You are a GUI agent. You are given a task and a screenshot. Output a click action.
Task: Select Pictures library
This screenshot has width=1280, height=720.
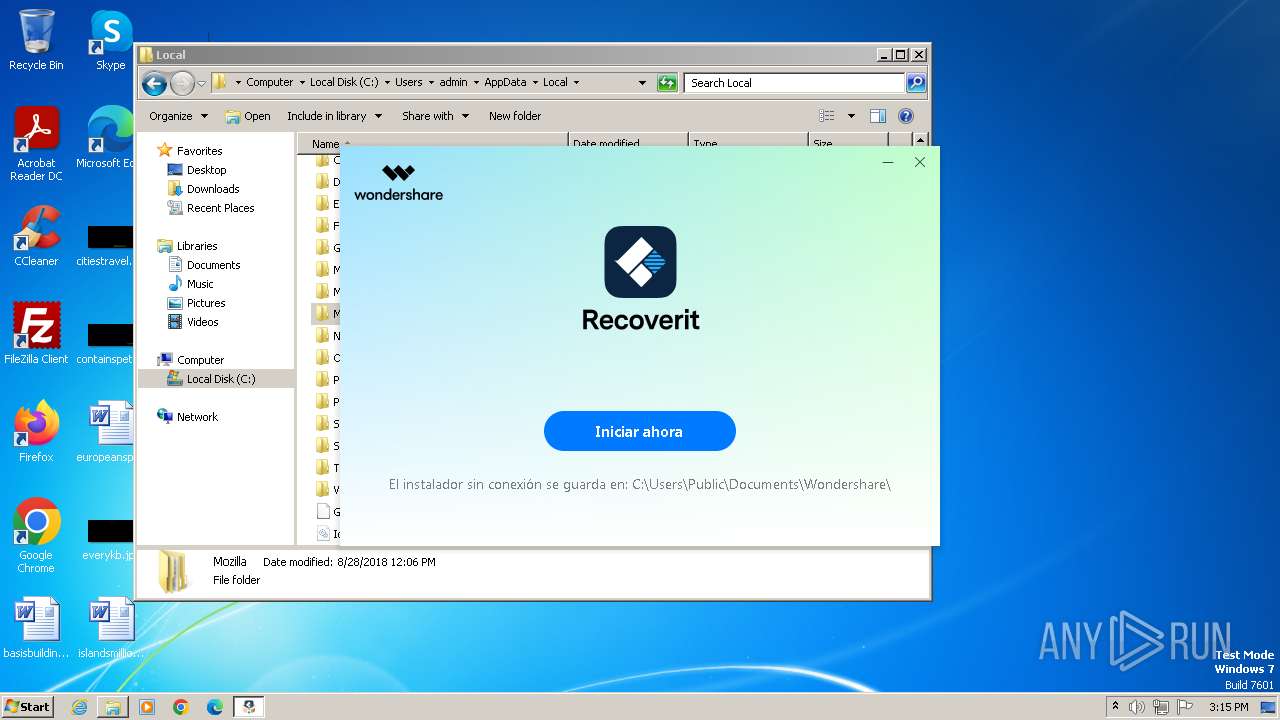(206, 303)
